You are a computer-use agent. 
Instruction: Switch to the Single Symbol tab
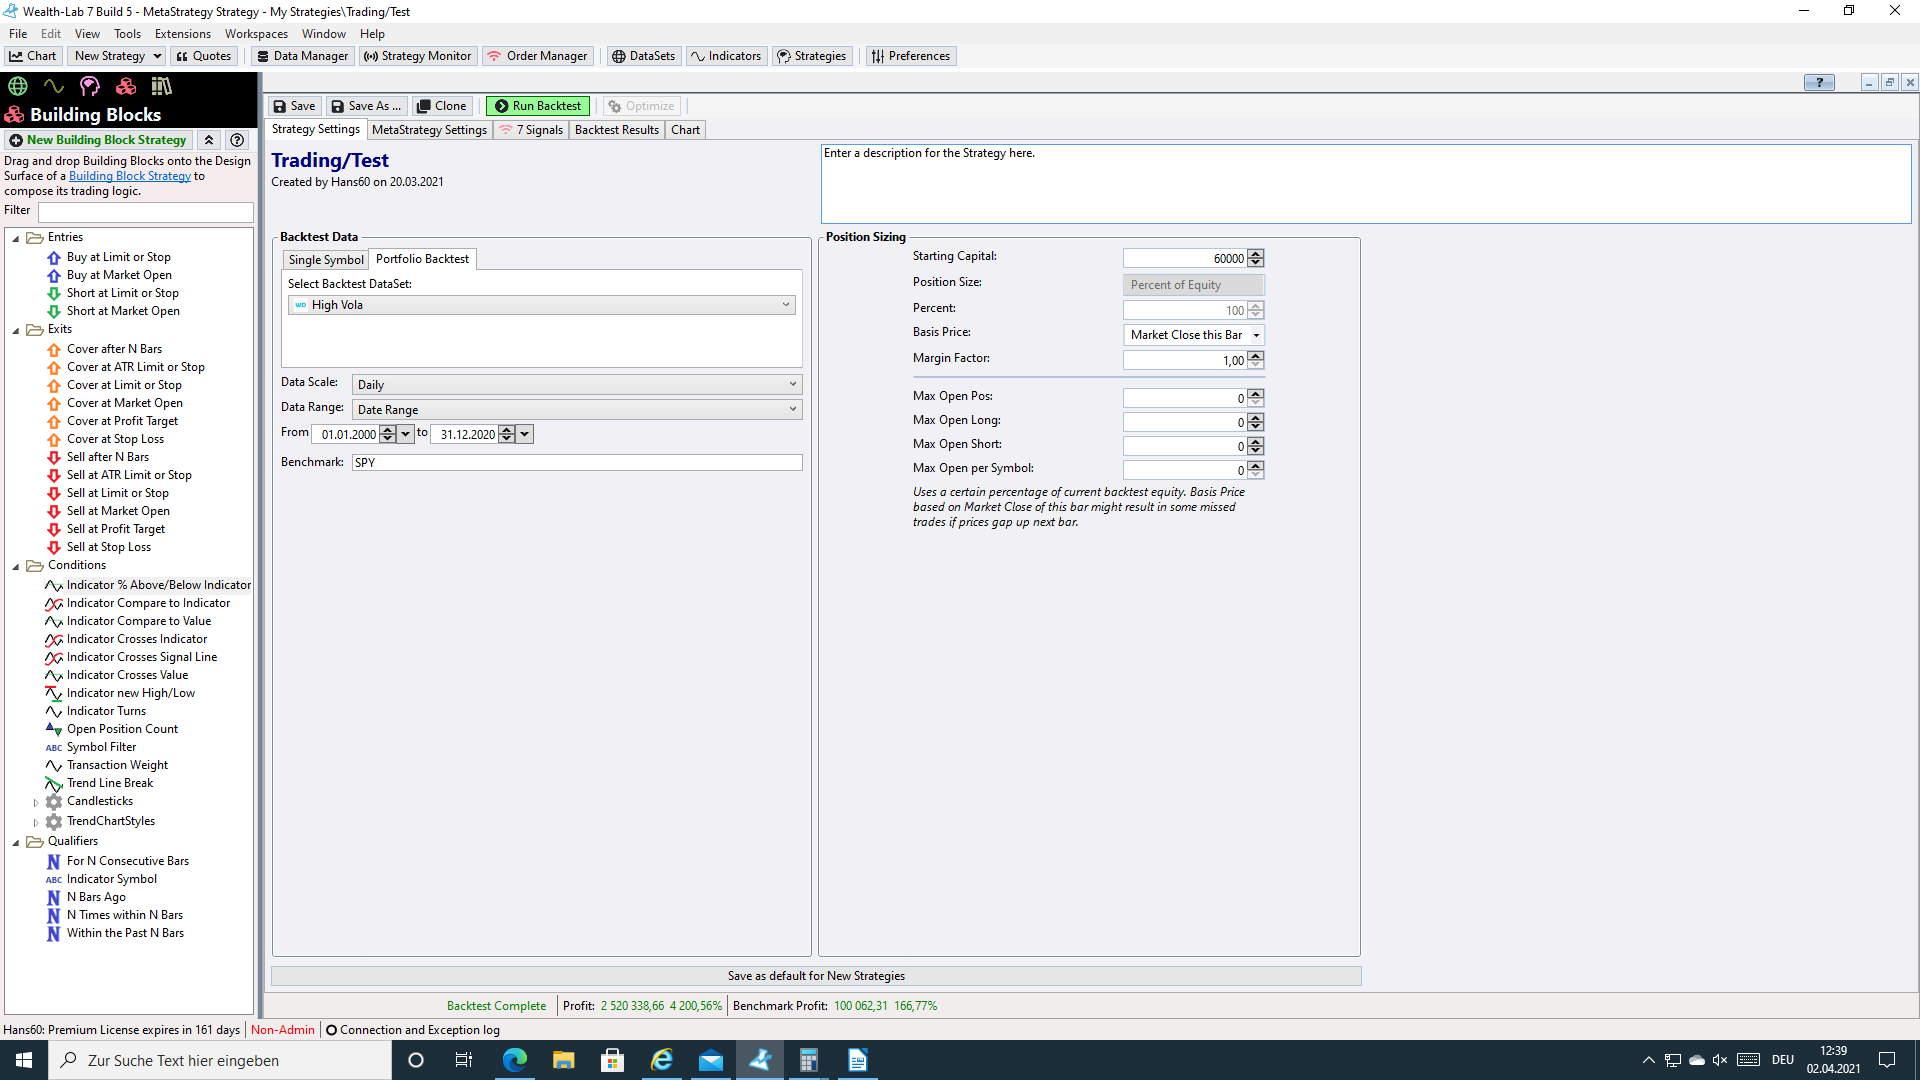326,260
